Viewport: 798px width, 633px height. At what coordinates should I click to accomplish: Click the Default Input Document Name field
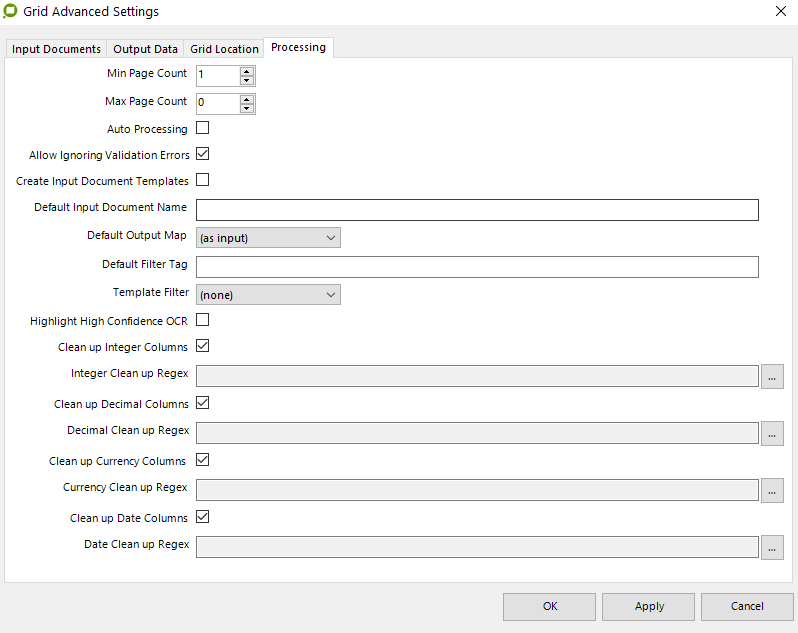[477, 209]
